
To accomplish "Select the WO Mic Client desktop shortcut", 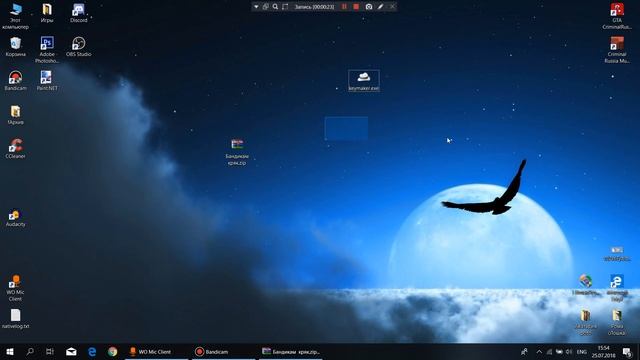I will click(16, 288).
